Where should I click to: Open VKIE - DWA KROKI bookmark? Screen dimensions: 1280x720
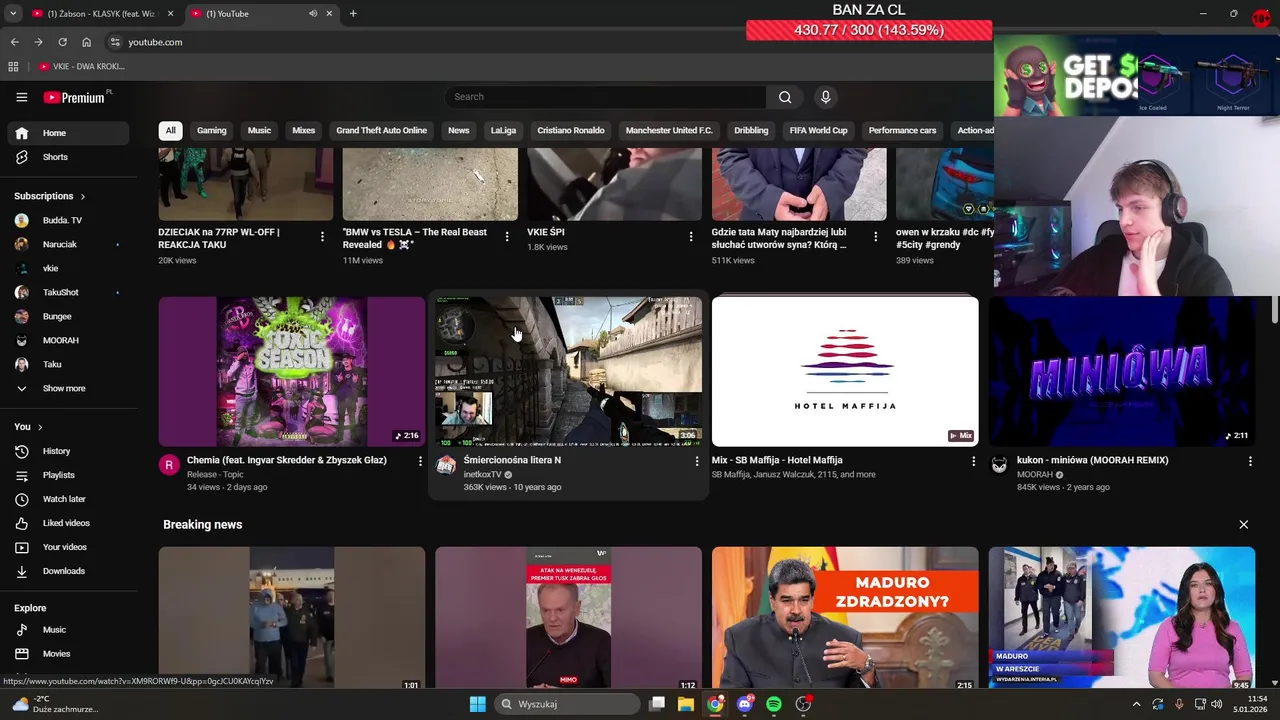(82, 67)
